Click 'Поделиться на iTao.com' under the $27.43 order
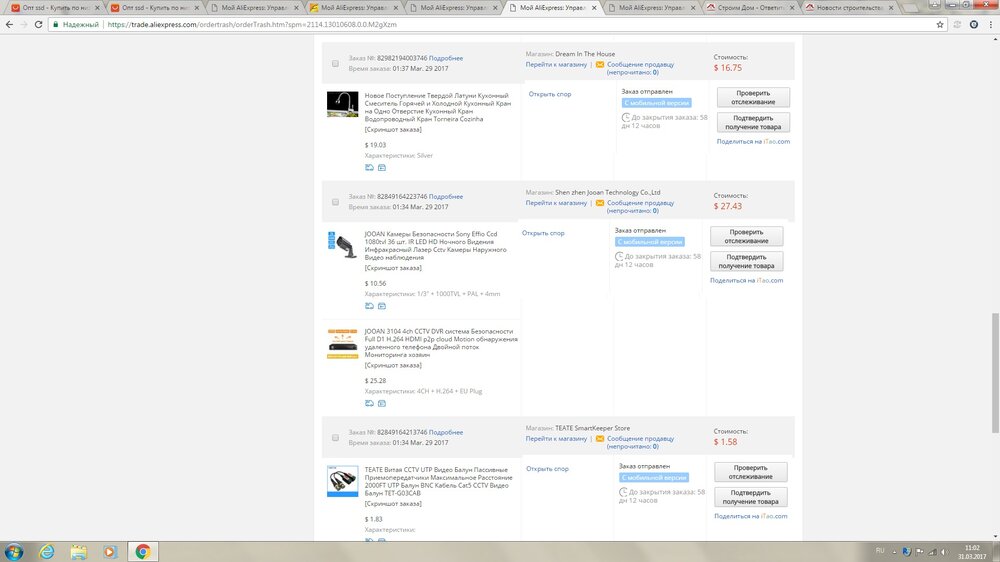The width and height of the screenshot is (1000, 562). click(x=747, y=281)
